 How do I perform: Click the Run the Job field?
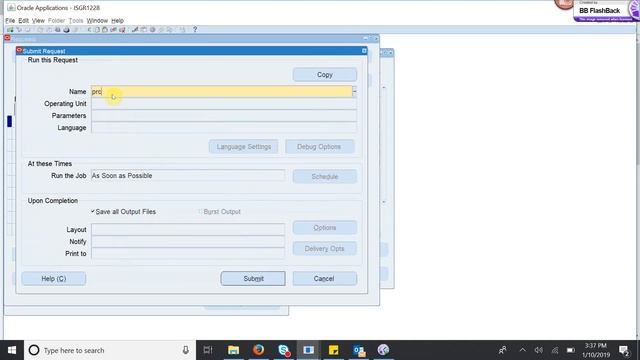point(188,176)
